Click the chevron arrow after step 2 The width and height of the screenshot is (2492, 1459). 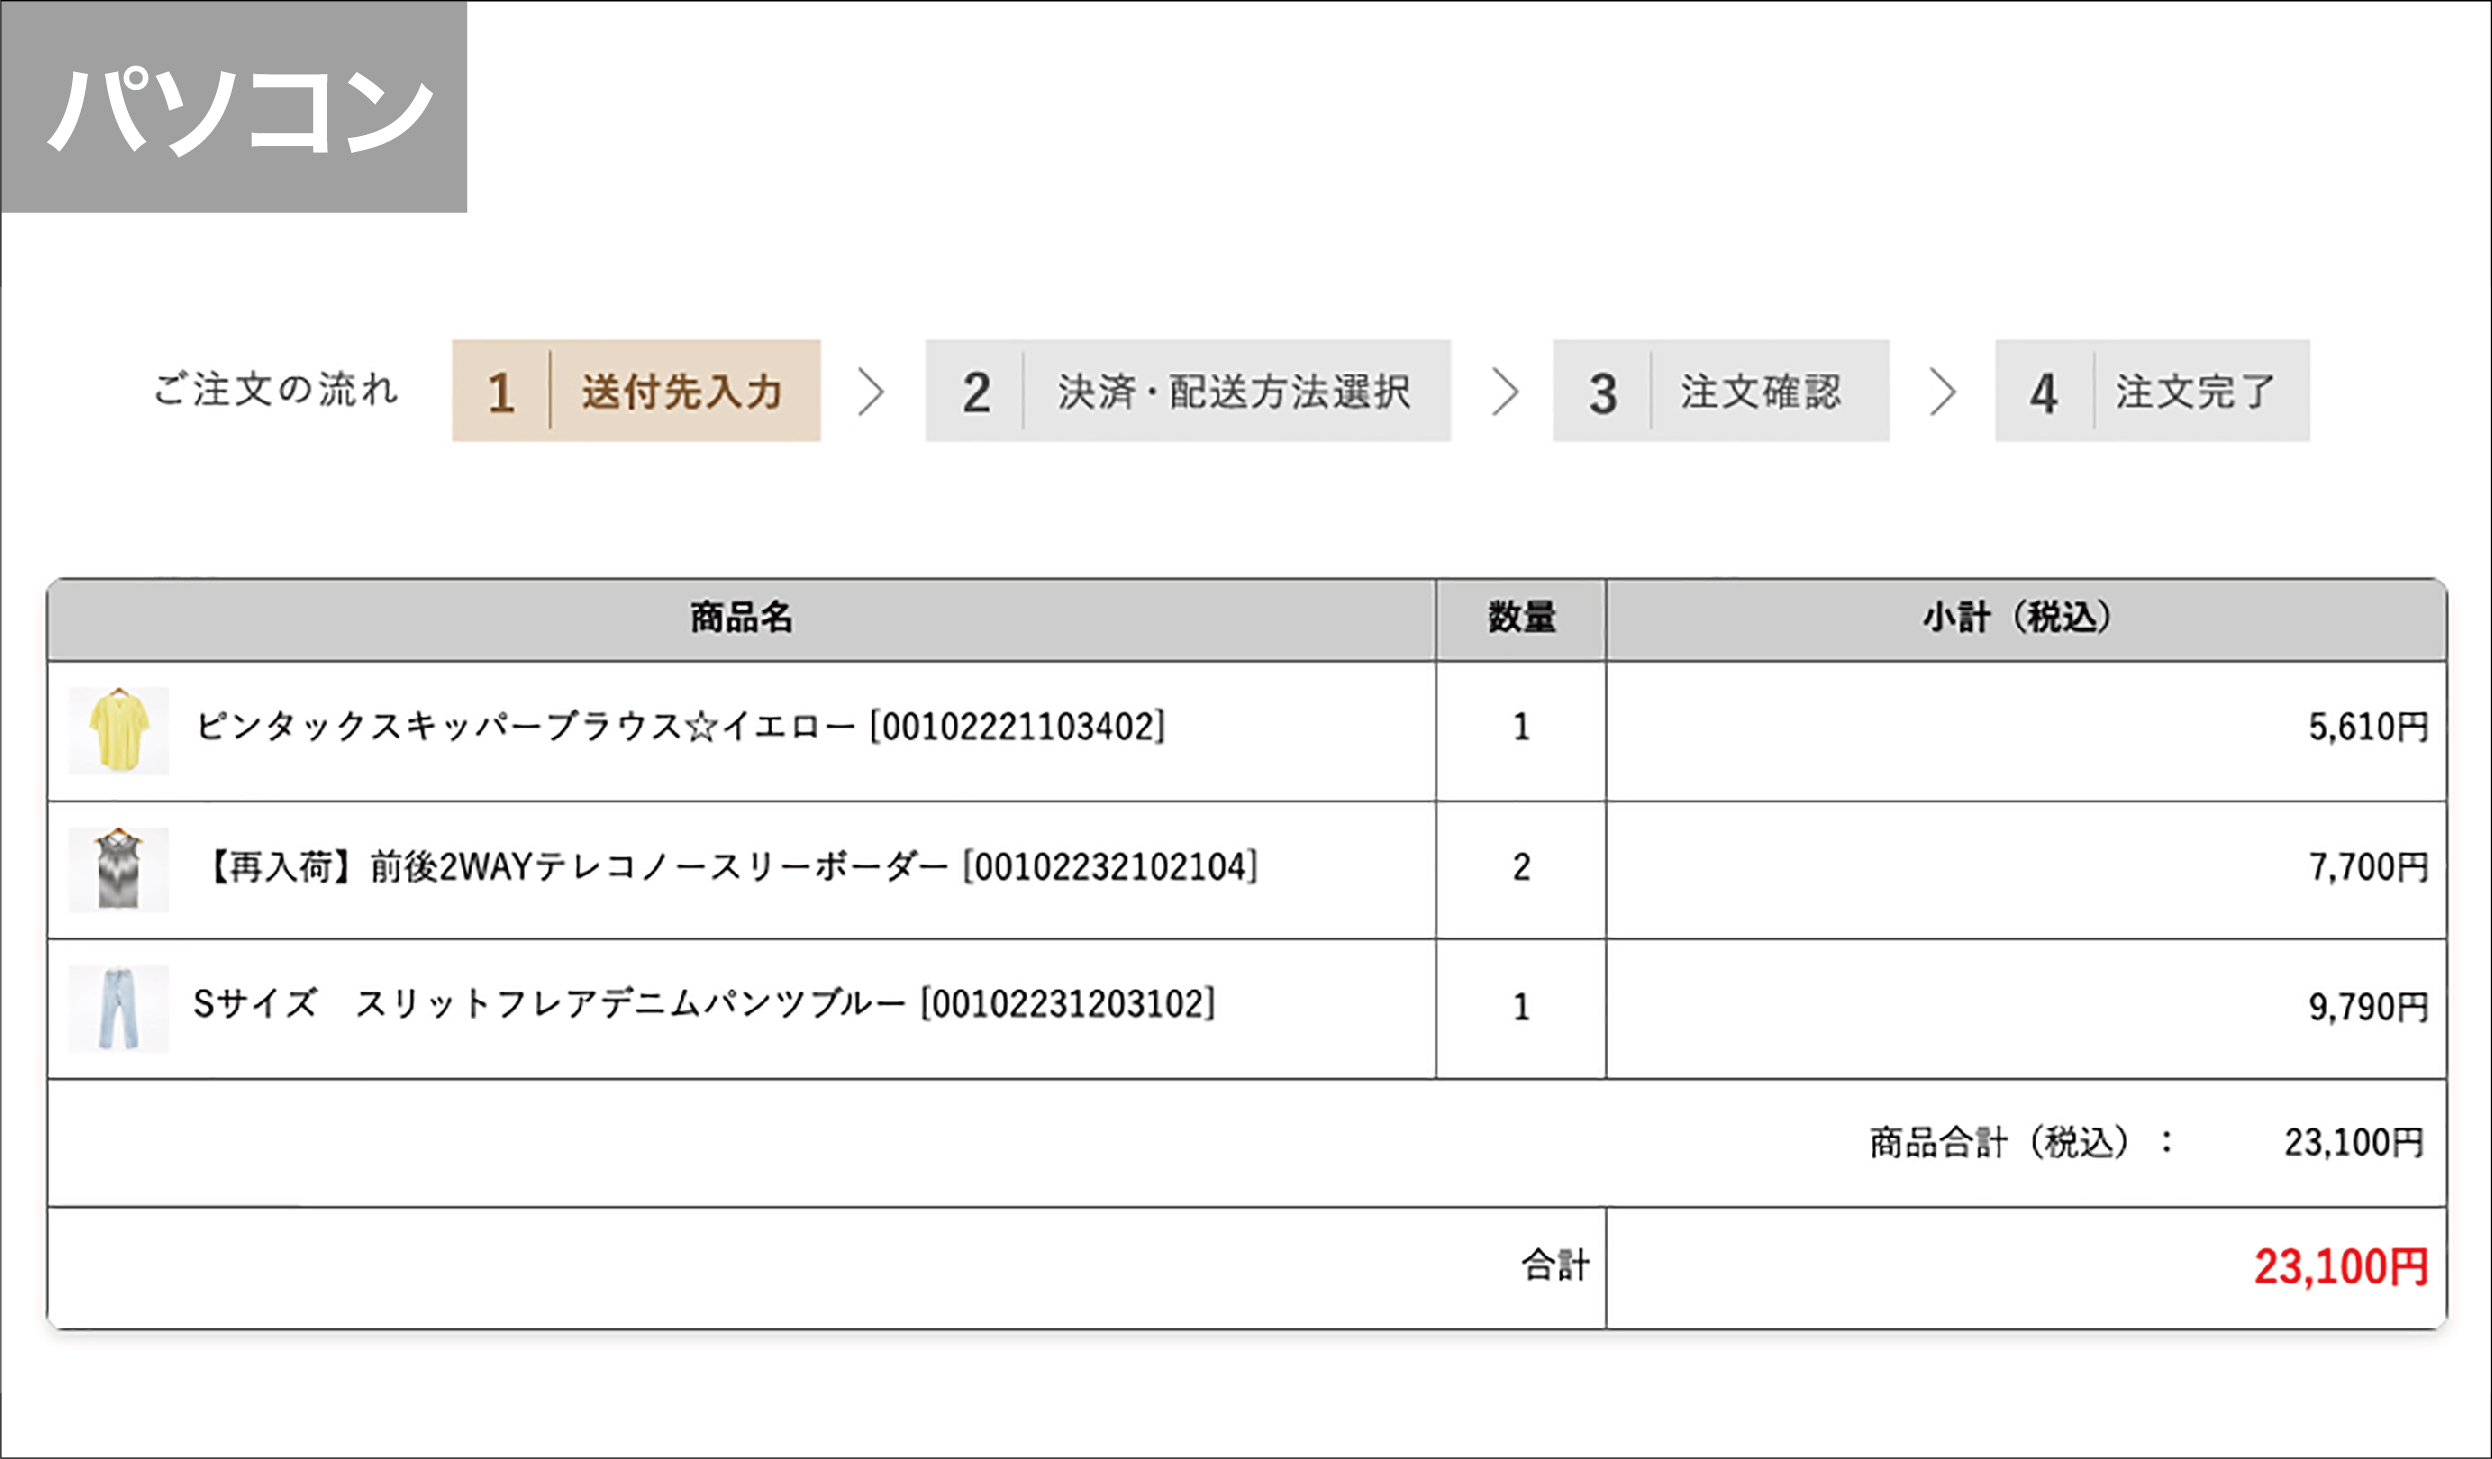point(1505,391)
